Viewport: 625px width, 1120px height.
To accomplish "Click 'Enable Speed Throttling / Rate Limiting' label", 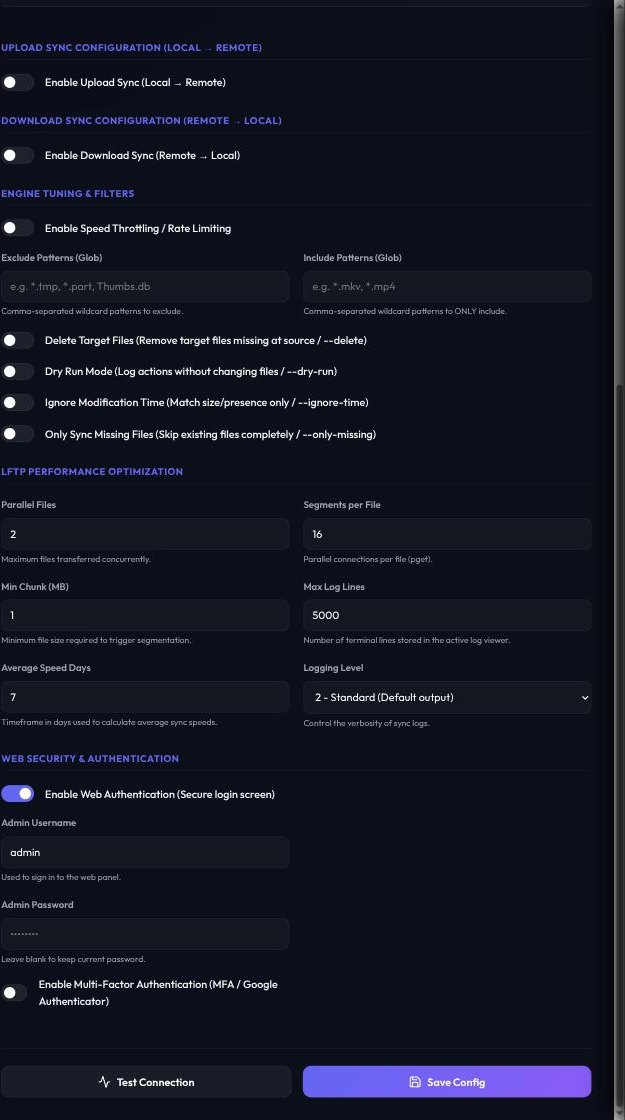I will click(138, 228).
